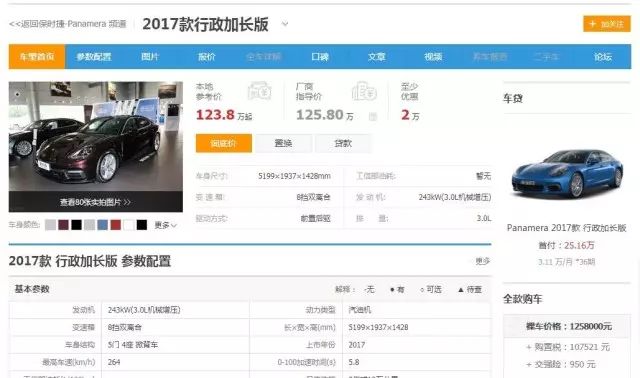Screen dimensions: 640x378
Task: Click the orange 加关注 follow button
Action: [x=607, y=24]
